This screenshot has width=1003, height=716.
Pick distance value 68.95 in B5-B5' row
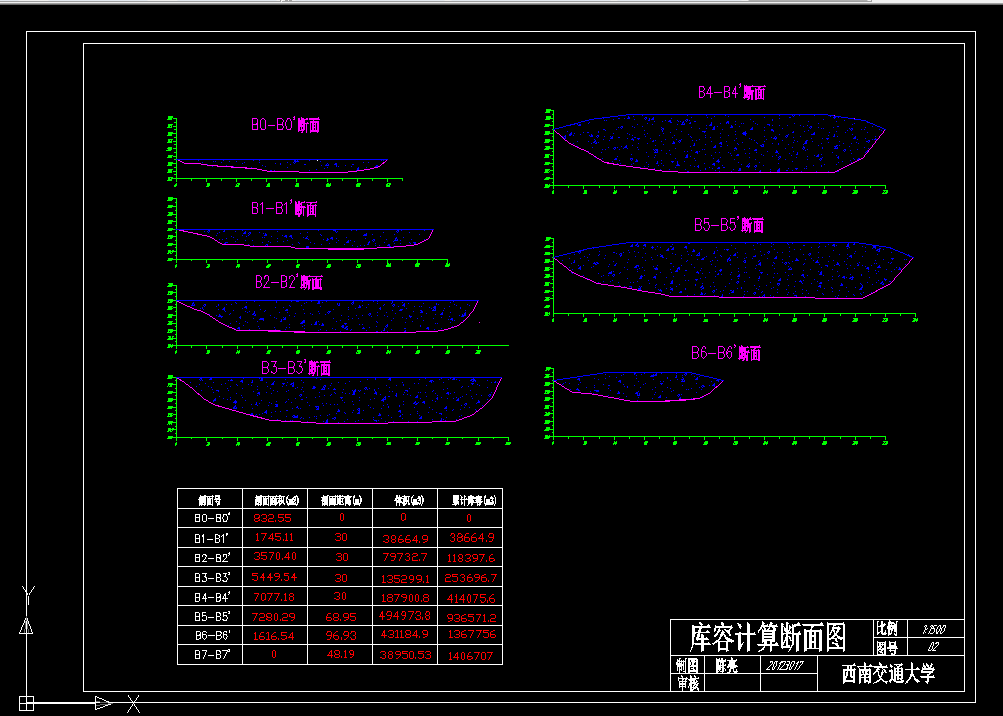341,617
